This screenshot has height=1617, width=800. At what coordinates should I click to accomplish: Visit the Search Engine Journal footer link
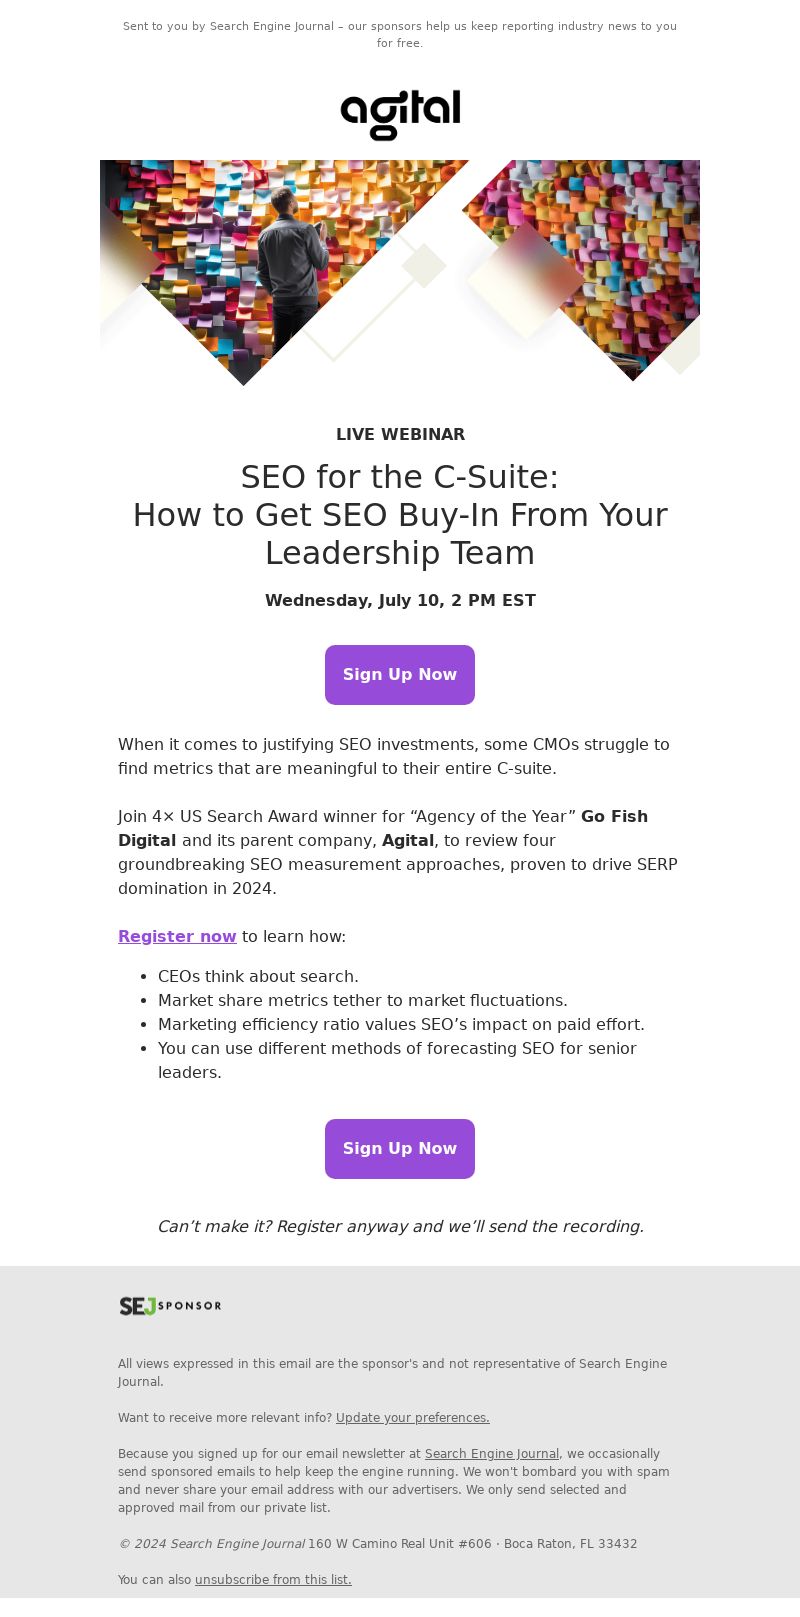coord(492,1454)
